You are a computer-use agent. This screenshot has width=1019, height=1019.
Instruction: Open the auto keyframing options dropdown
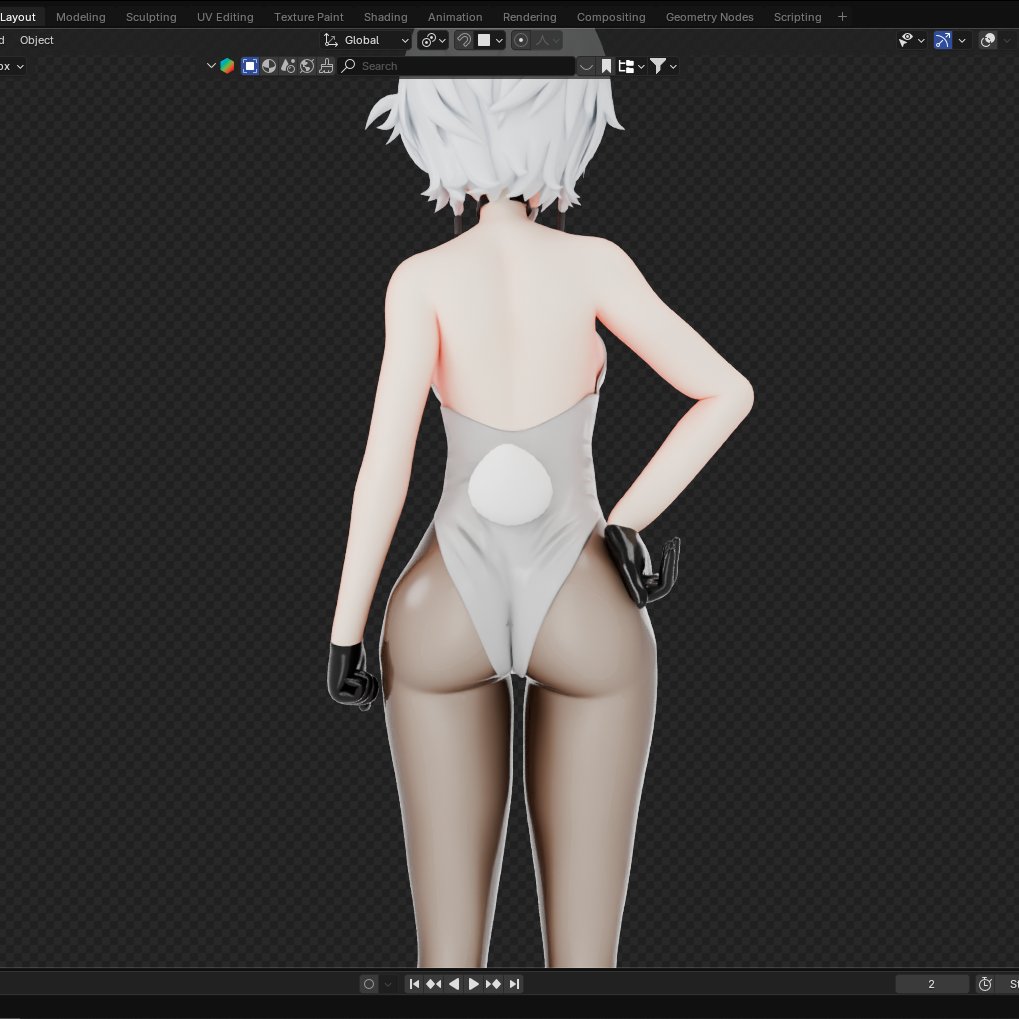(x=387, y=984)
